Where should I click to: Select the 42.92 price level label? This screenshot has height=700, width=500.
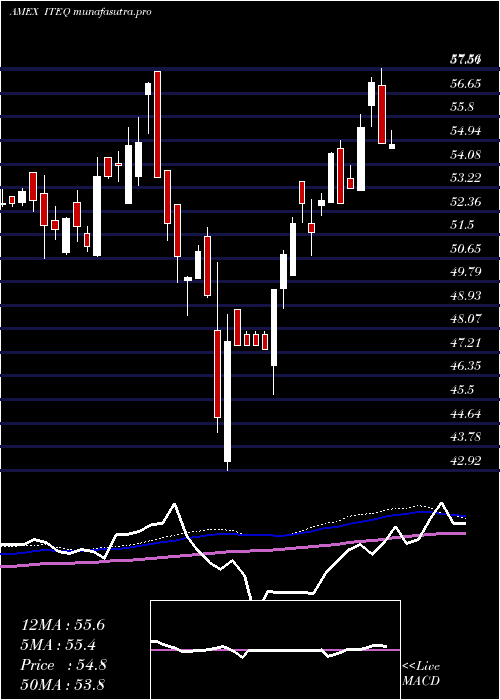pos(466,460)
